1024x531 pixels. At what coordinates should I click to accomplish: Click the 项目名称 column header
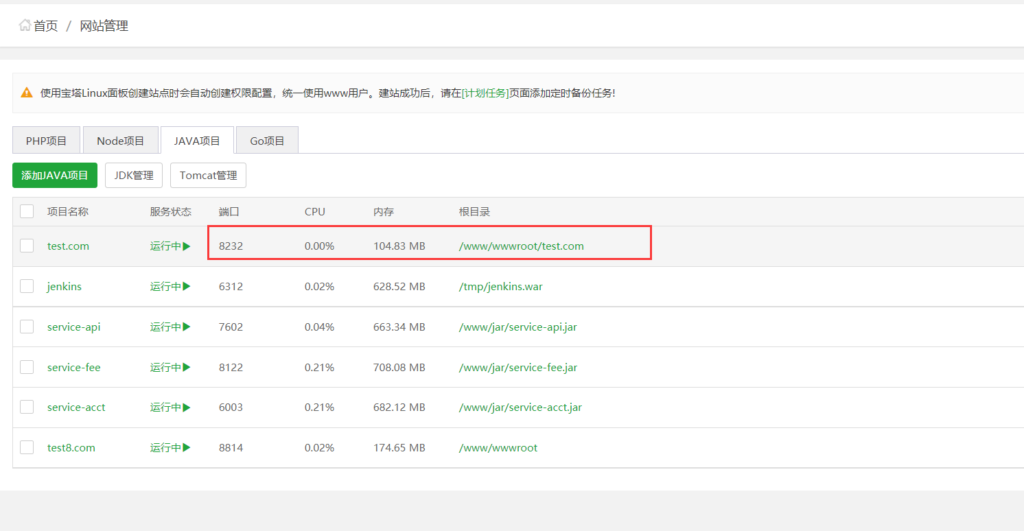coord(68,212)
